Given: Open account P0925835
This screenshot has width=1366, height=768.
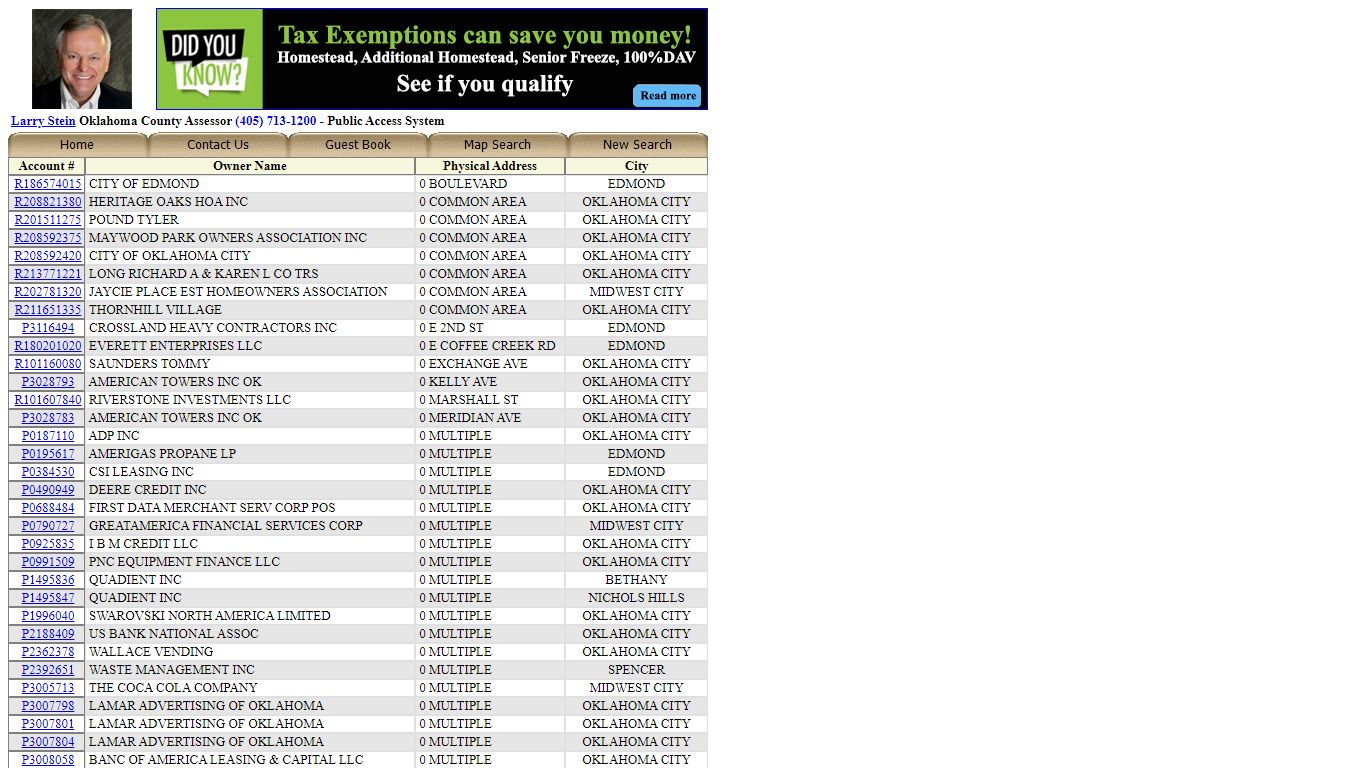Looking at the screenshot, I should pyautogui.click(x=48, y=544).
